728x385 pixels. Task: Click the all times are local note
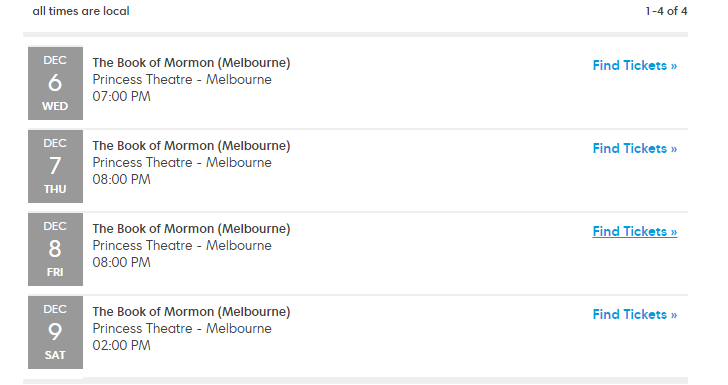(x=81, y=11)
